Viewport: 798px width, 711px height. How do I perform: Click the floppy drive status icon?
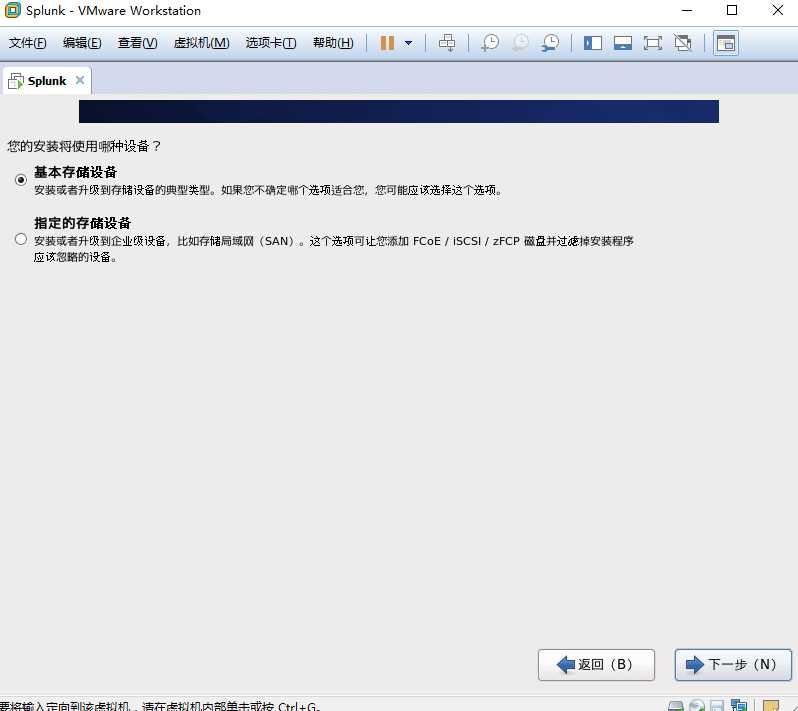point(717,706)
